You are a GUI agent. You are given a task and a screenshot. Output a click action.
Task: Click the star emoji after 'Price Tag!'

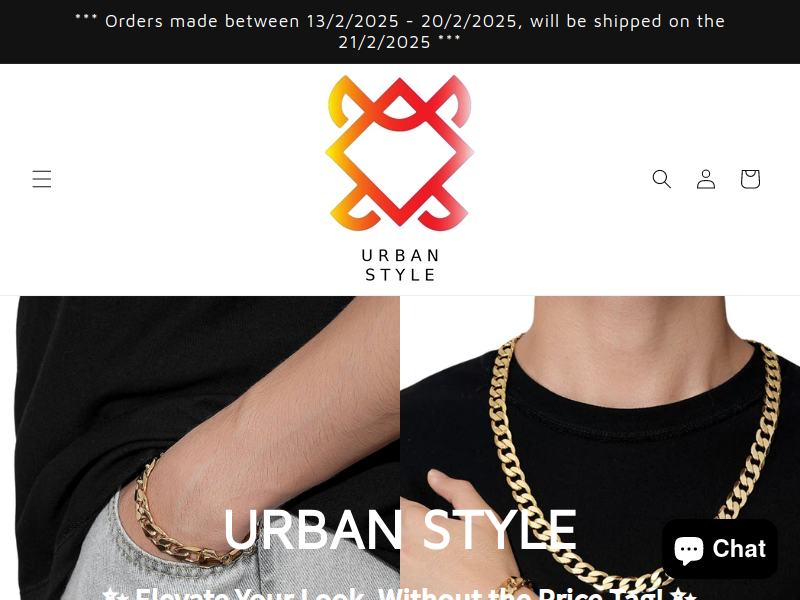click(x=684, y=595)
